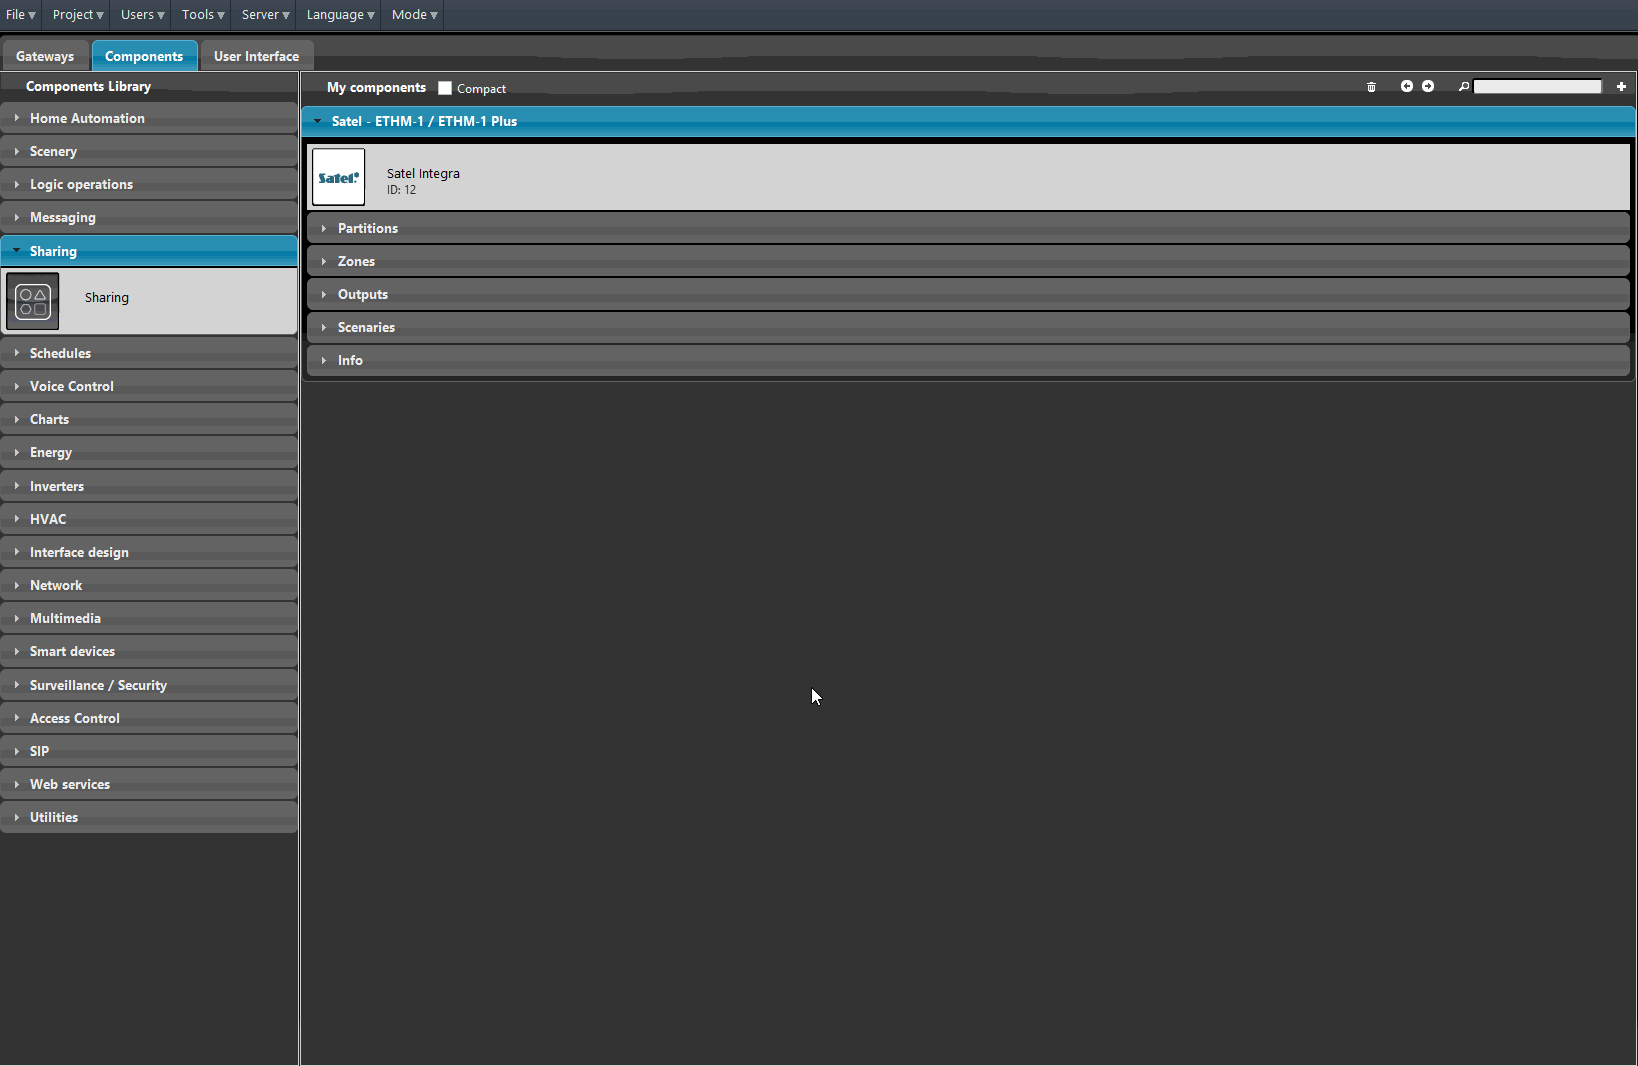Collapse the Satel - ETHM-1 / ETHM-1 Plus header
1638x1066 pixels.
point(968,121)
